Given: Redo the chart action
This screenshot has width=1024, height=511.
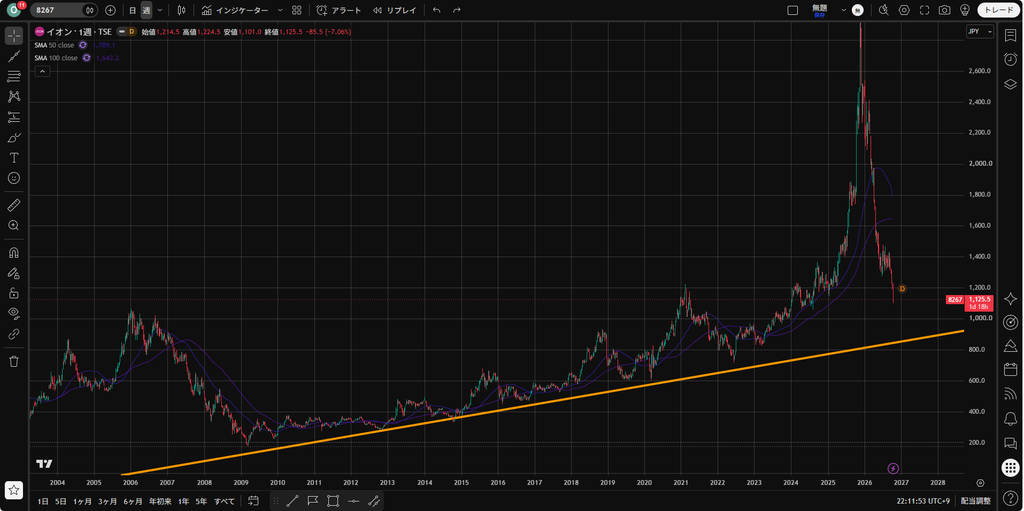Looking at the screenshot, I should pyautogui.click(x=456, y=10).
